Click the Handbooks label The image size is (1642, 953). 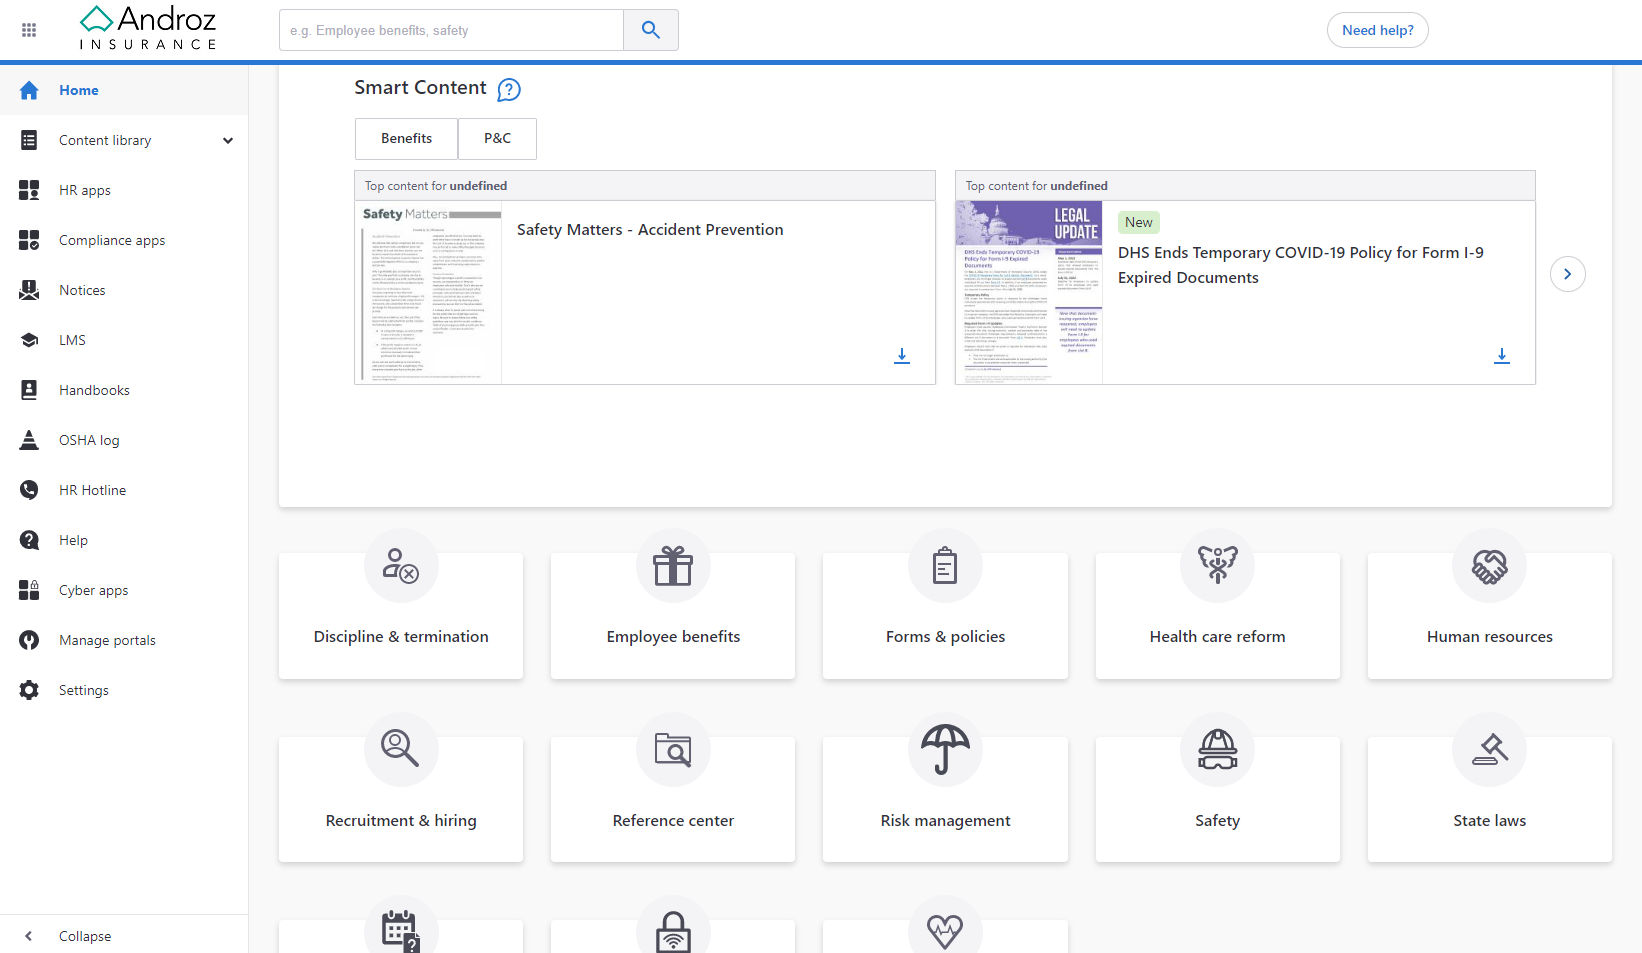(94, 390)
